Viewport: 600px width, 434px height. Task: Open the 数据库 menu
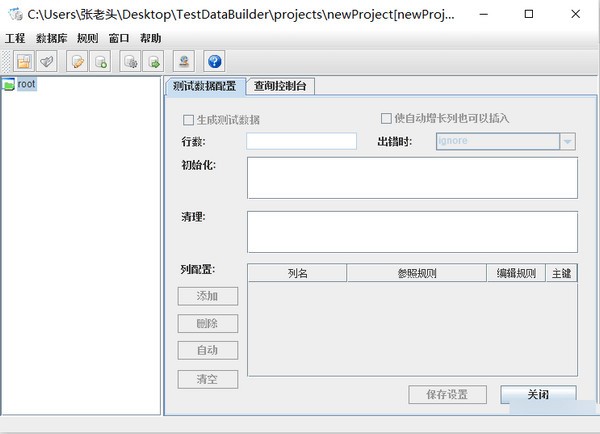click(50, 38)
